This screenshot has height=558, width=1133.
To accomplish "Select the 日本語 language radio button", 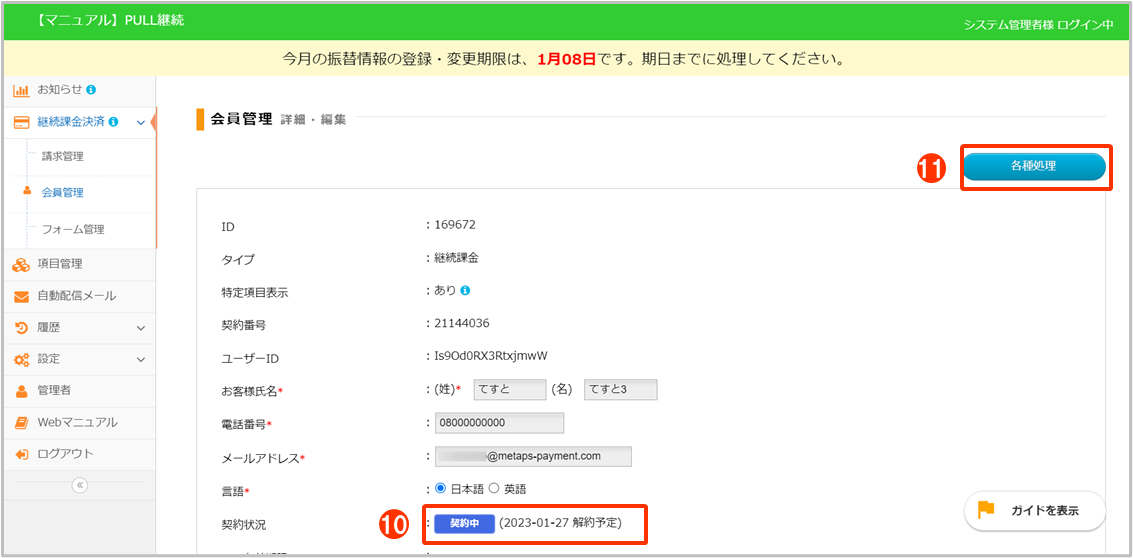I will (x=439, y=489).
